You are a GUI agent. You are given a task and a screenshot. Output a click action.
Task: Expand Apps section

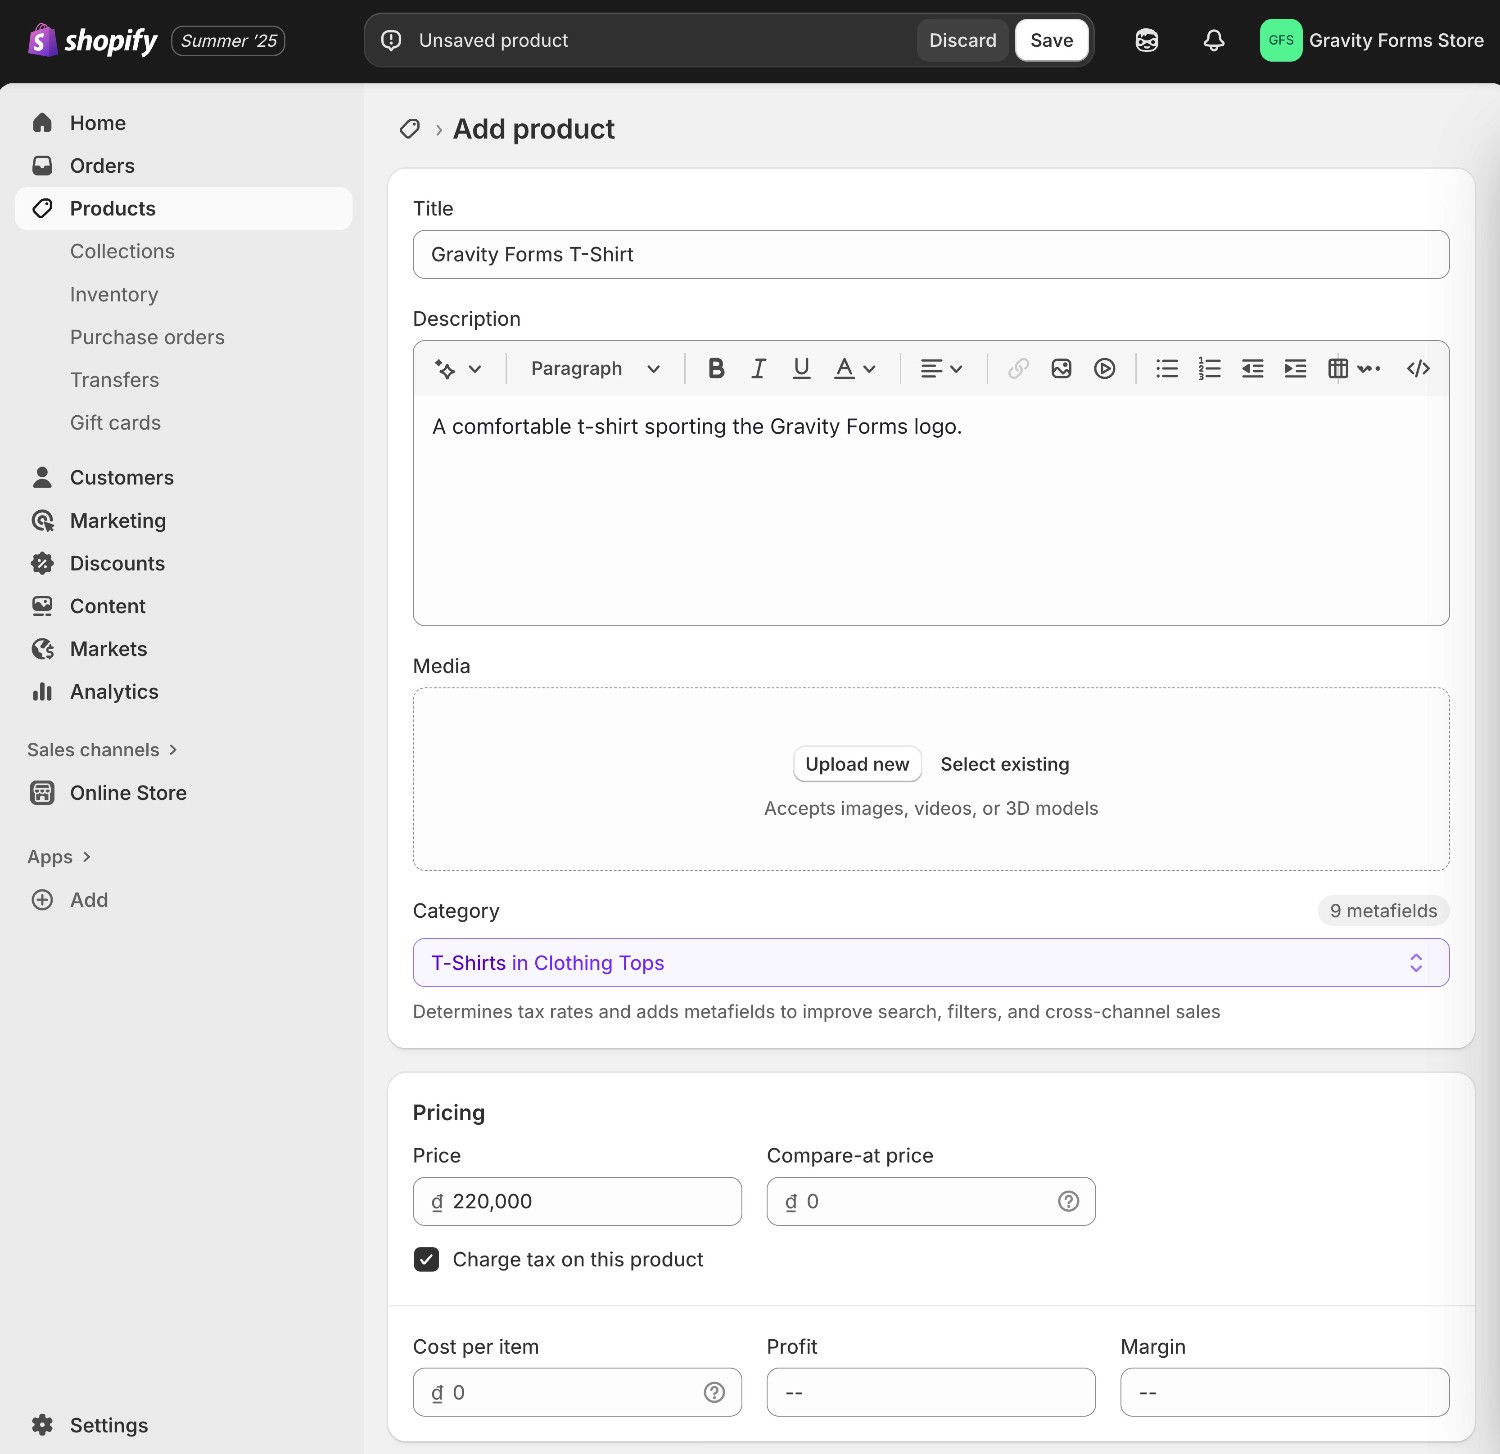pos(60,857)
